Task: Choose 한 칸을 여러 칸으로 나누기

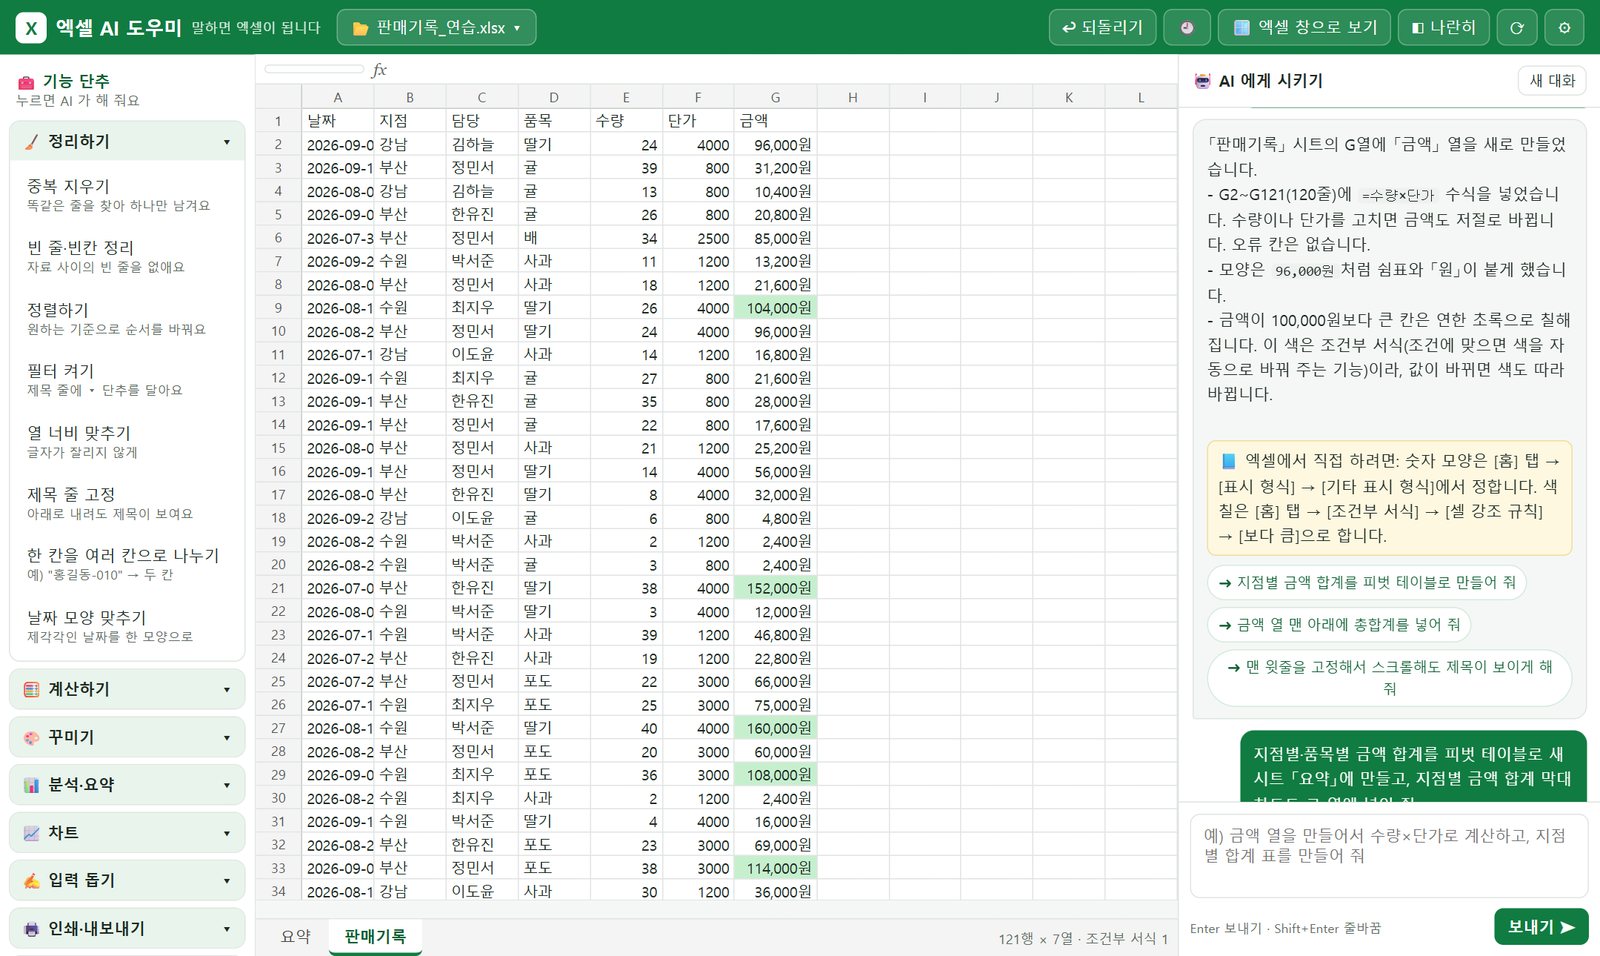Action: pos(127,564)
